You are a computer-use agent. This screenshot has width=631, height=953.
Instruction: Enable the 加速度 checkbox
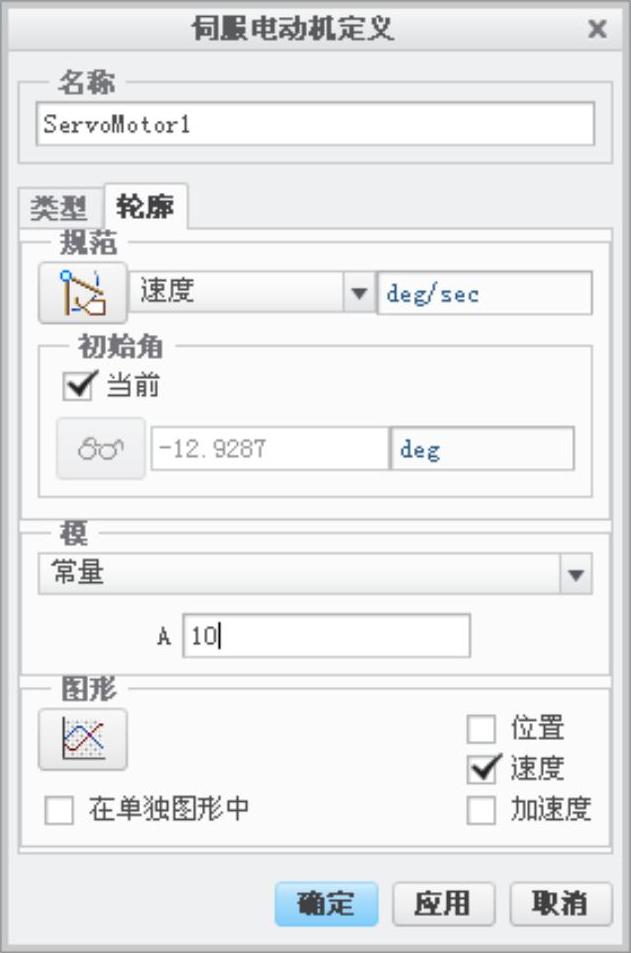(481, 810)
